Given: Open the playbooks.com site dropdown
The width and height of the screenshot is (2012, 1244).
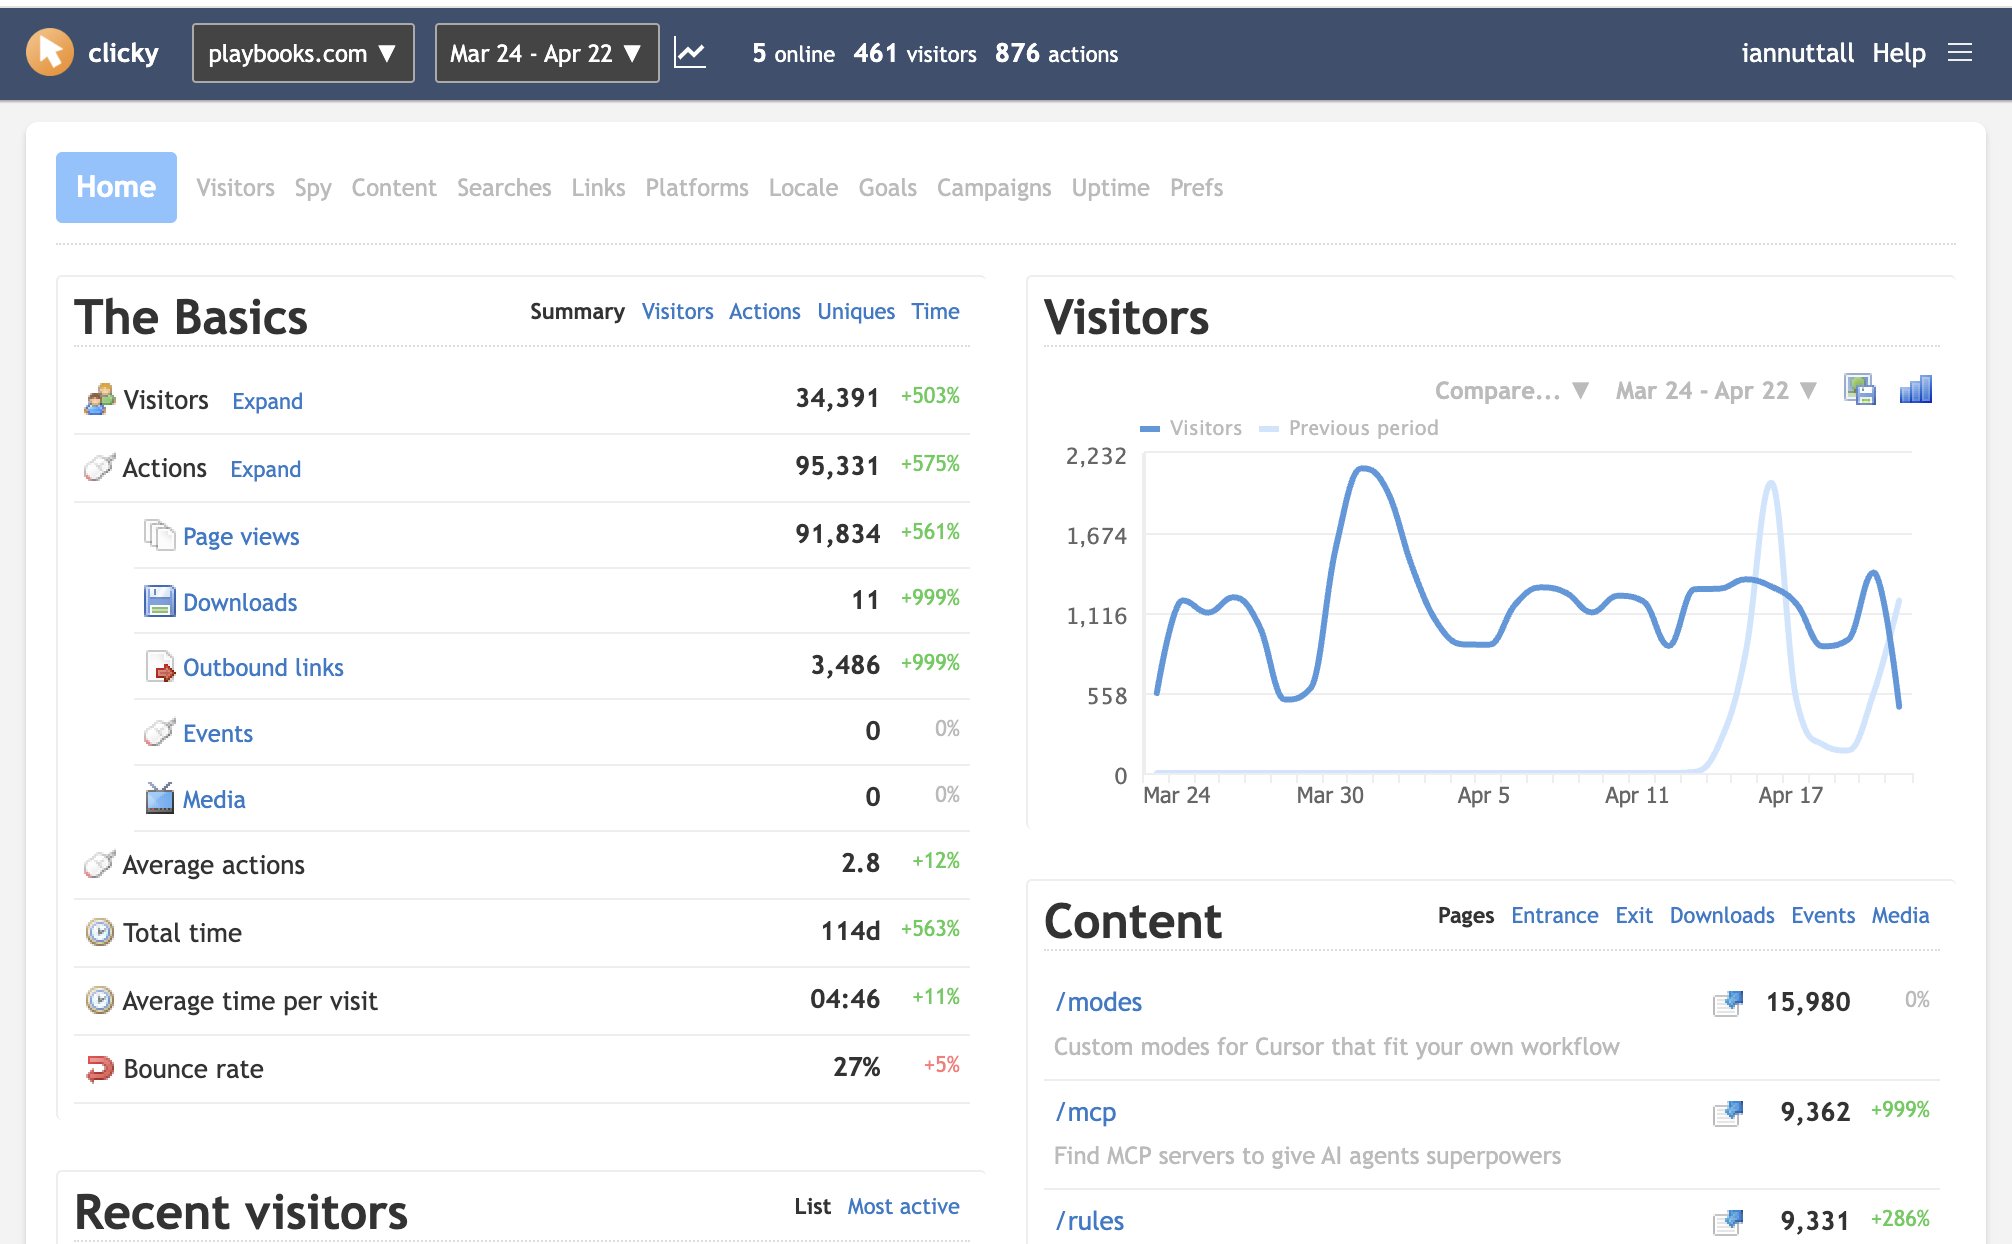Looking at the screenshot, I should [x=303, y=53].
